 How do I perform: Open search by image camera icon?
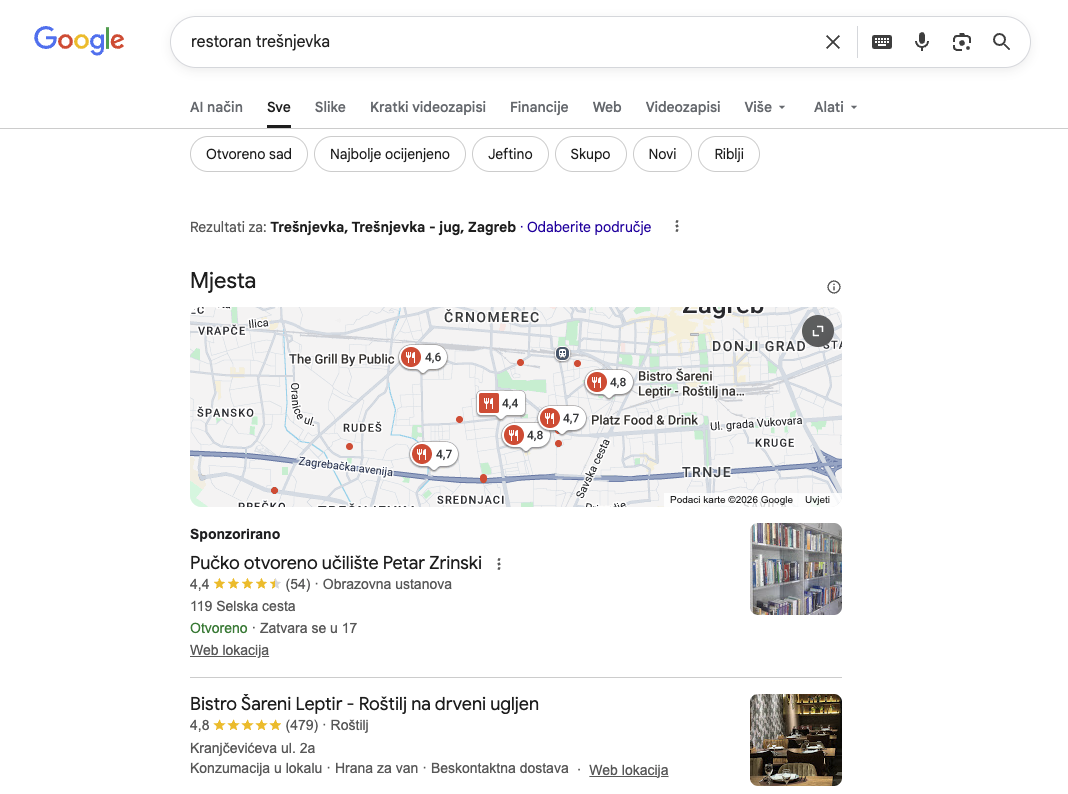pos(961,42)
